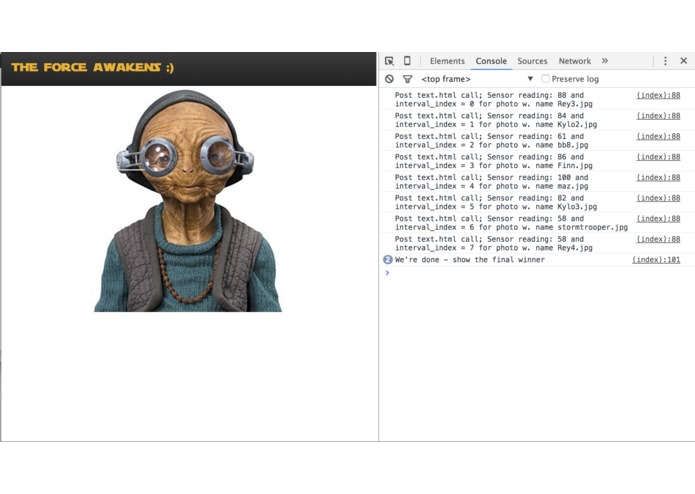Select log text 'Sensor reading: 82 and'

pos(535,198)
